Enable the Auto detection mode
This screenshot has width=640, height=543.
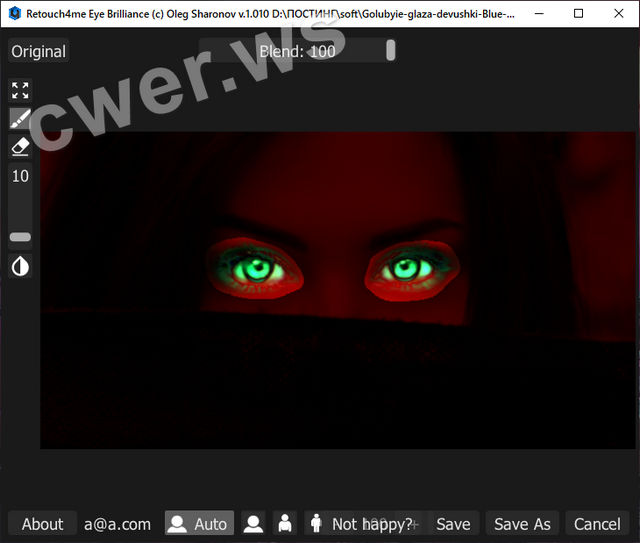point(198,524)
